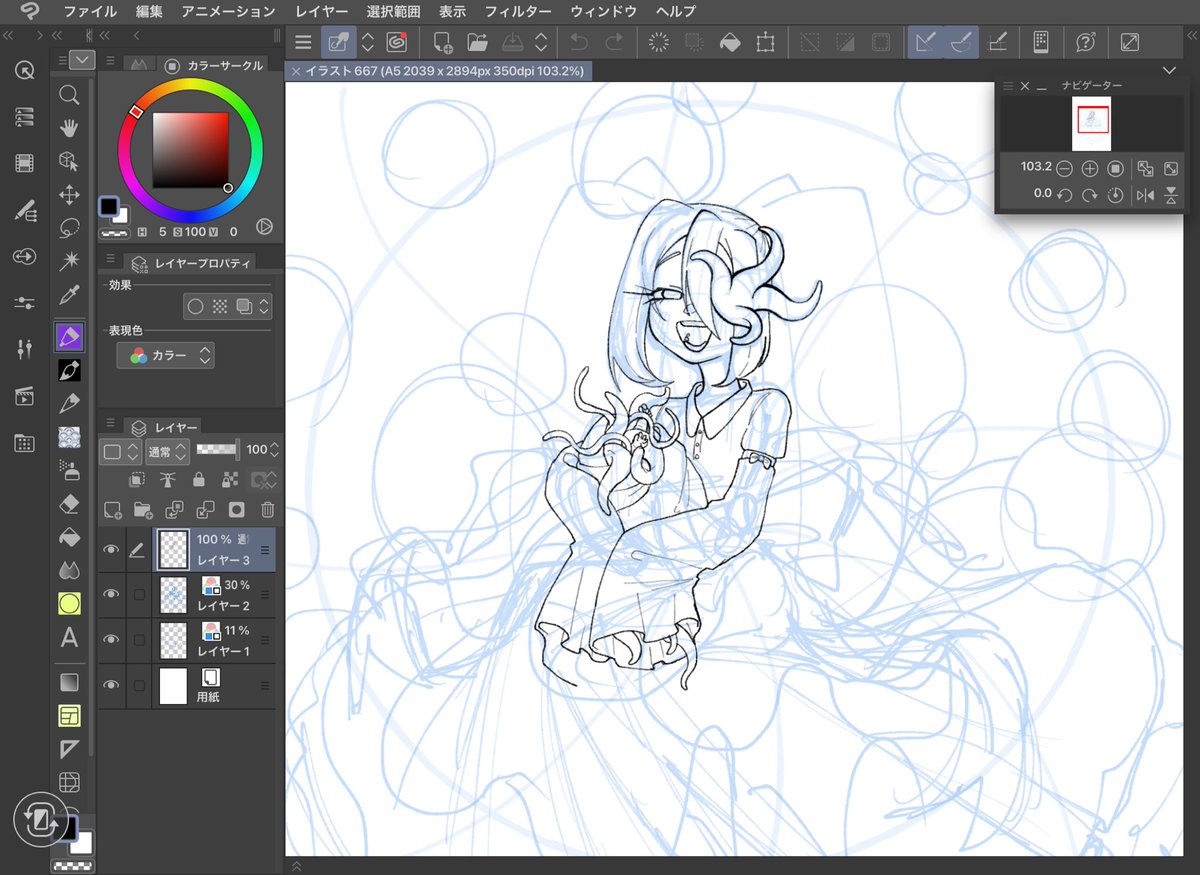This screenshot has height=875, width=1200.
Task: Open アニメーション menu
Action: (229, 12)
